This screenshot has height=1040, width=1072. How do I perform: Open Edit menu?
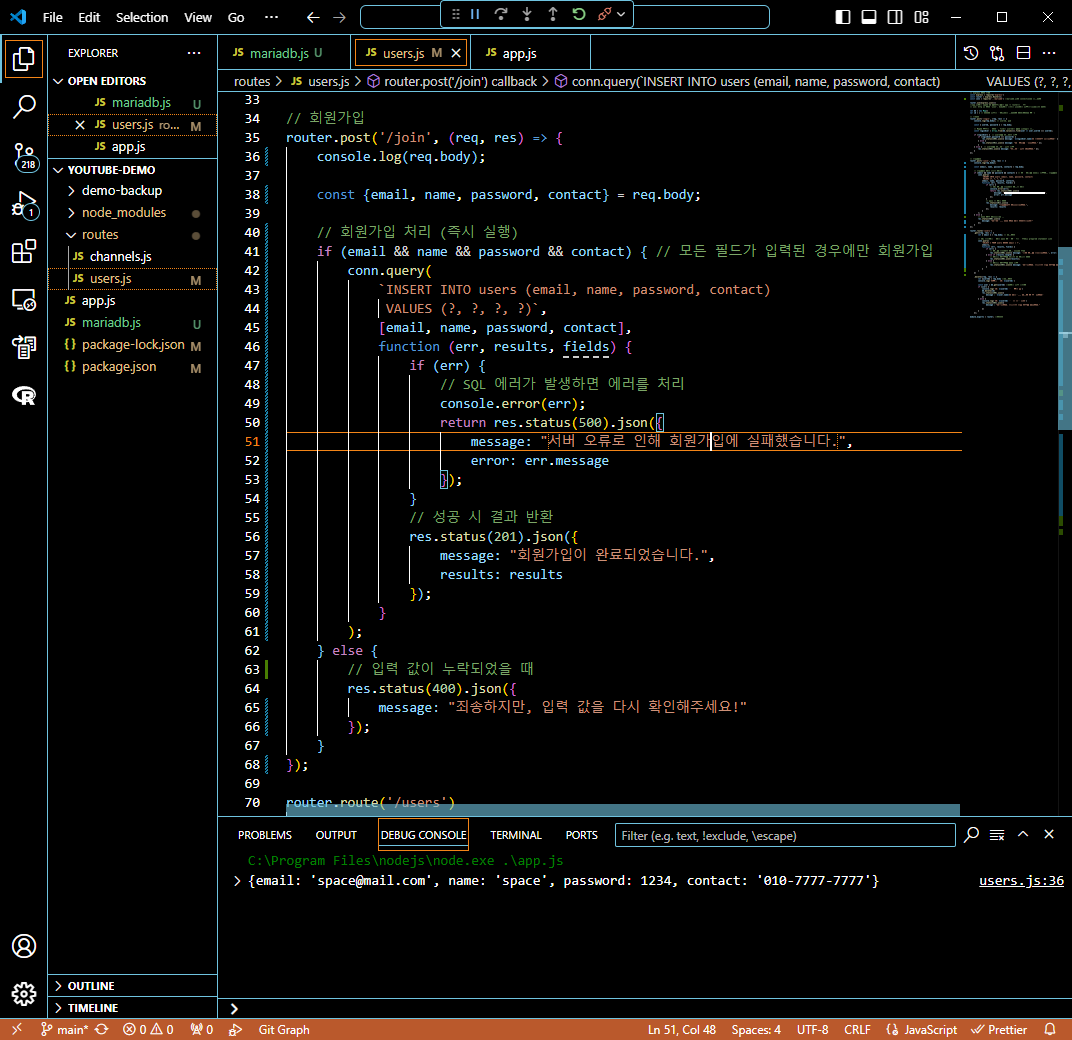[x=89, y=17]
